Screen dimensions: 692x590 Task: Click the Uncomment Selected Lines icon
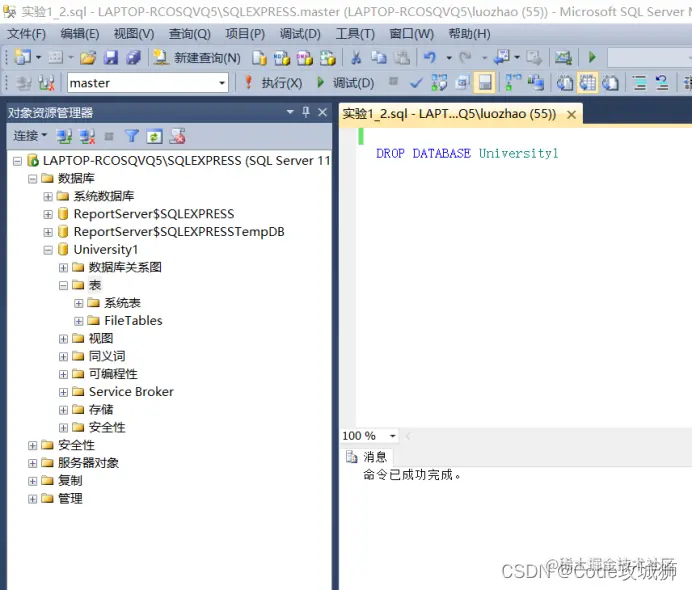point(662,83)
